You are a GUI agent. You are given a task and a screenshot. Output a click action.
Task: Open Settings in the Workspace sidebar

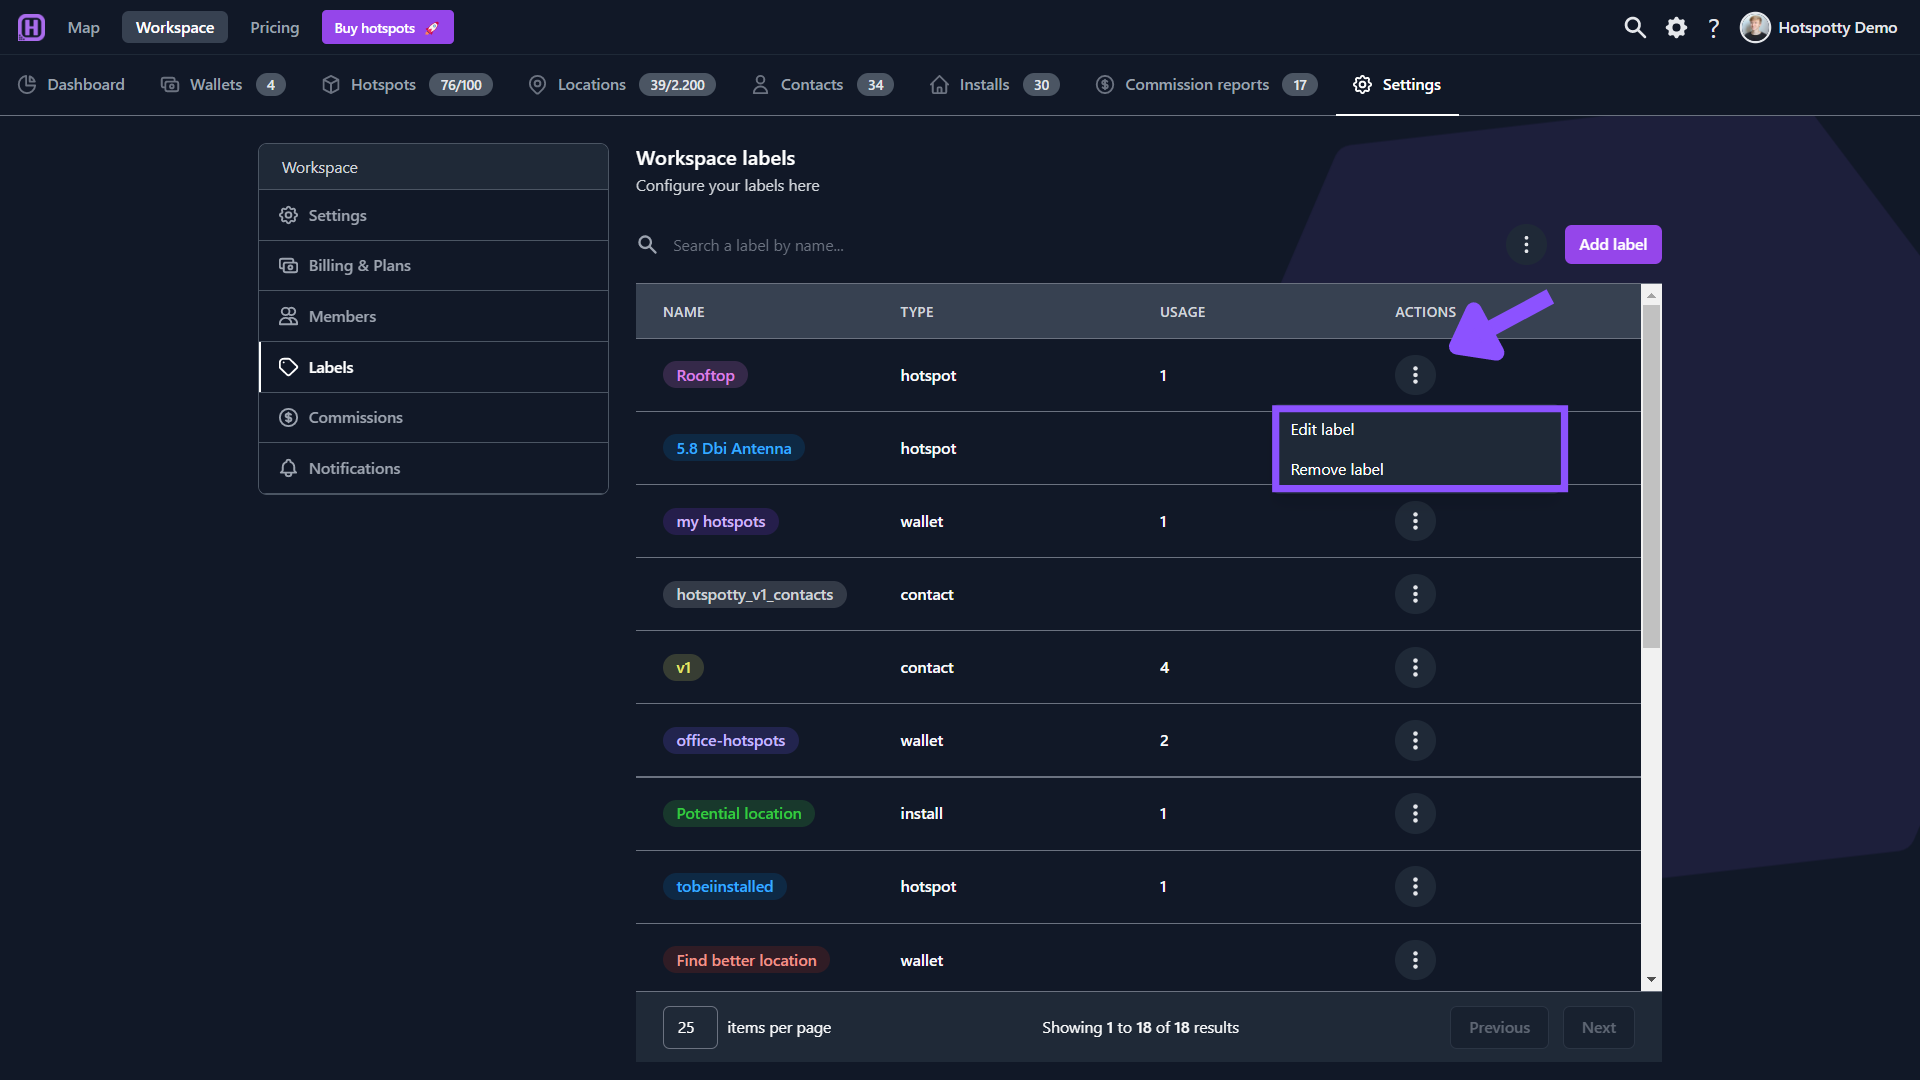(433, 215)
